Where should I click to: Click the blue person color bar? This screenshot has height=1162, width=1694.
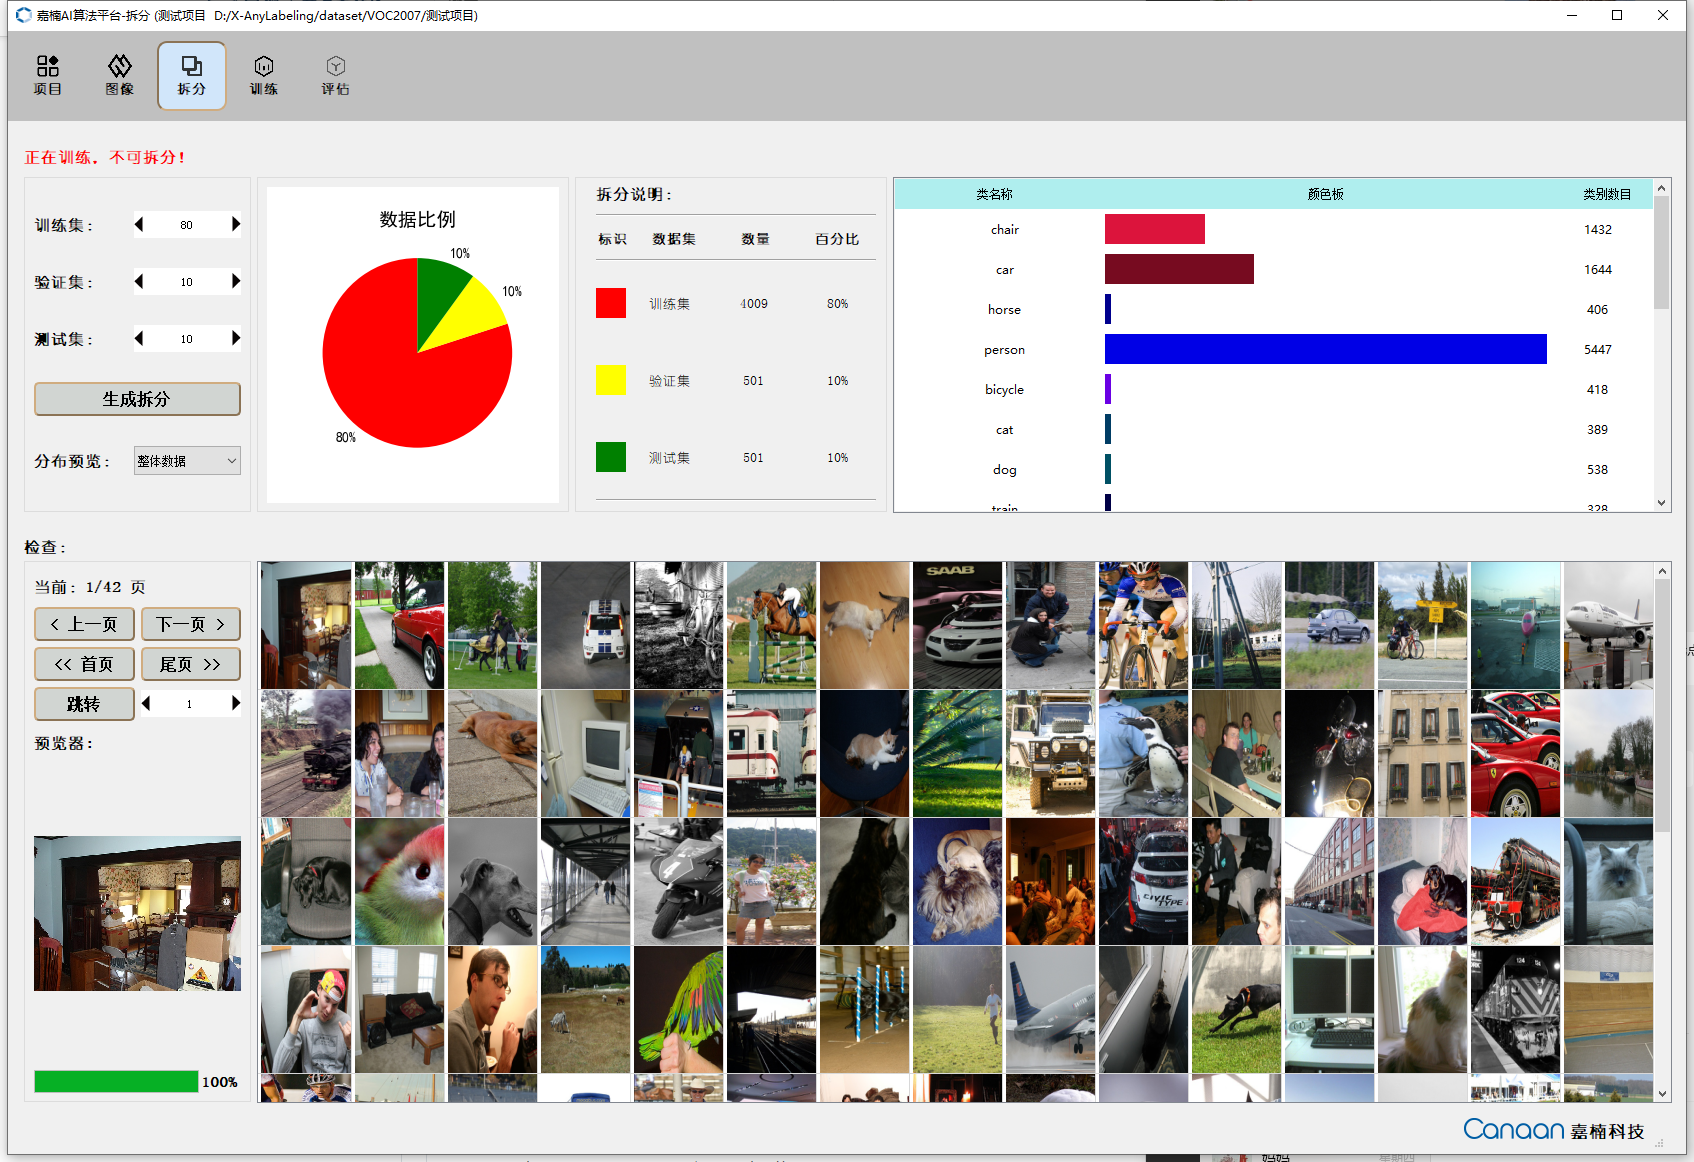(1325, 349)
